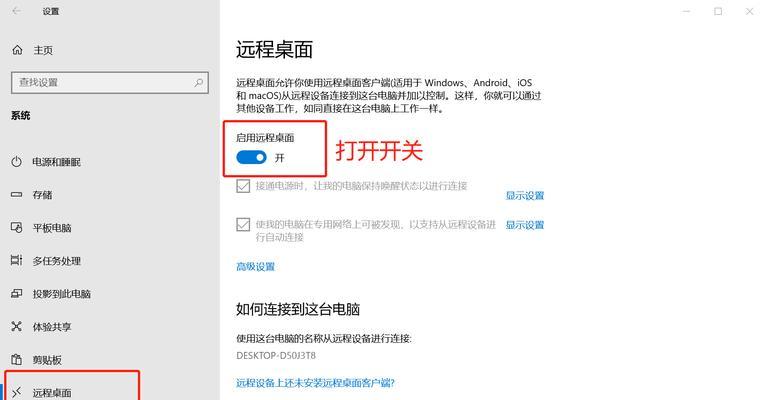
Task: Choose the Tablet (平板电脑) icon
Action: (x=17, y=228)
